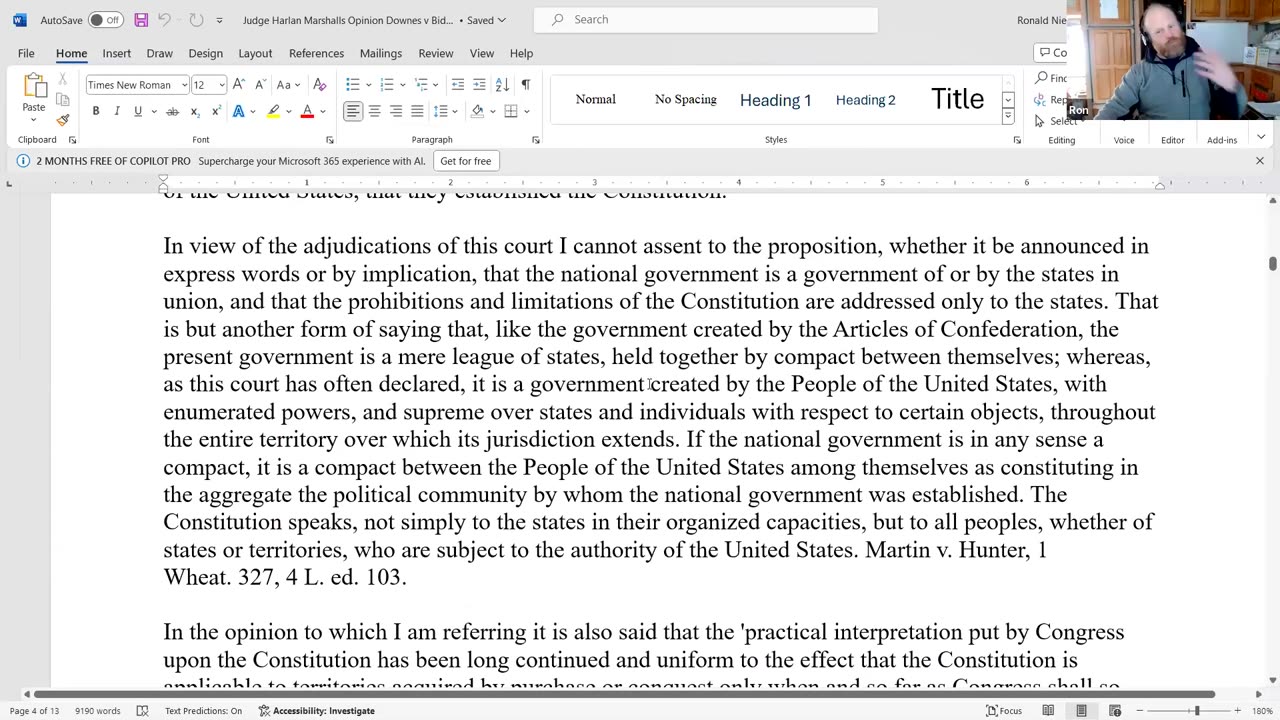This screenshot has height=720, width=1280.
Task: Click the Save icon in title bar
Action: 141,20
